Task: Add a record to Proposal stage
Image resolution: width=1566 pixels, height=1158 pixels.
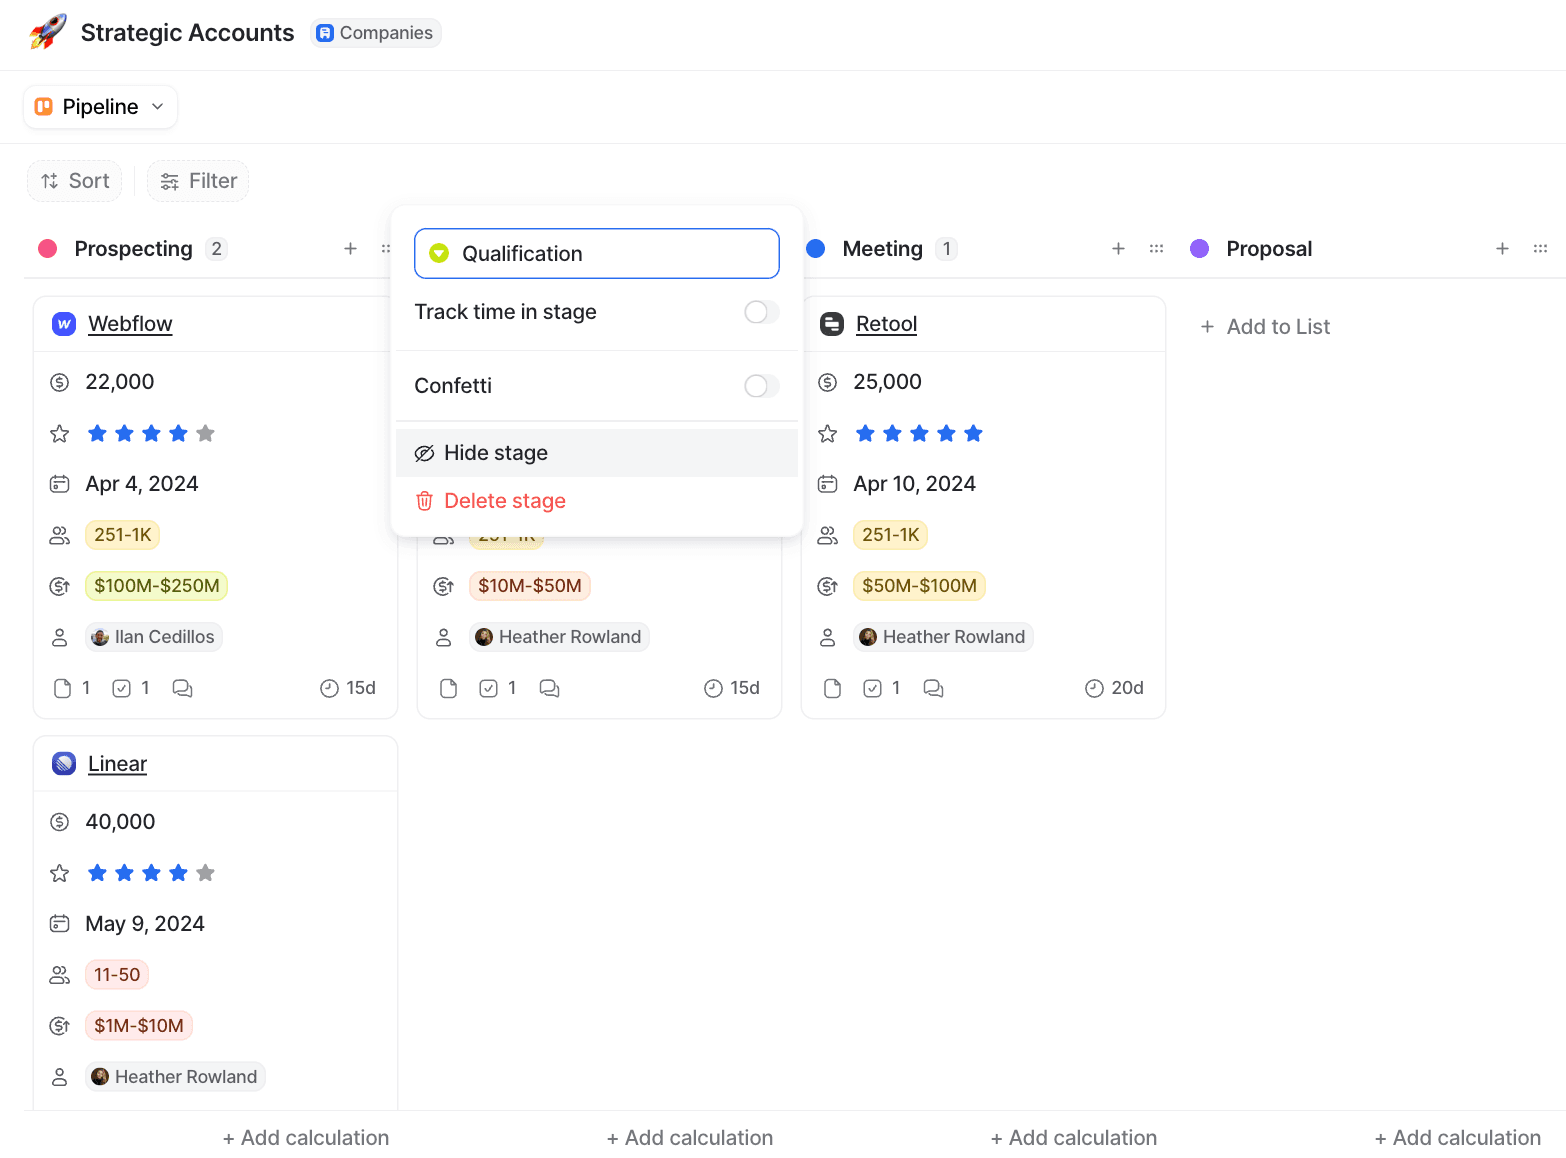Action: [x=1502, y=249]
